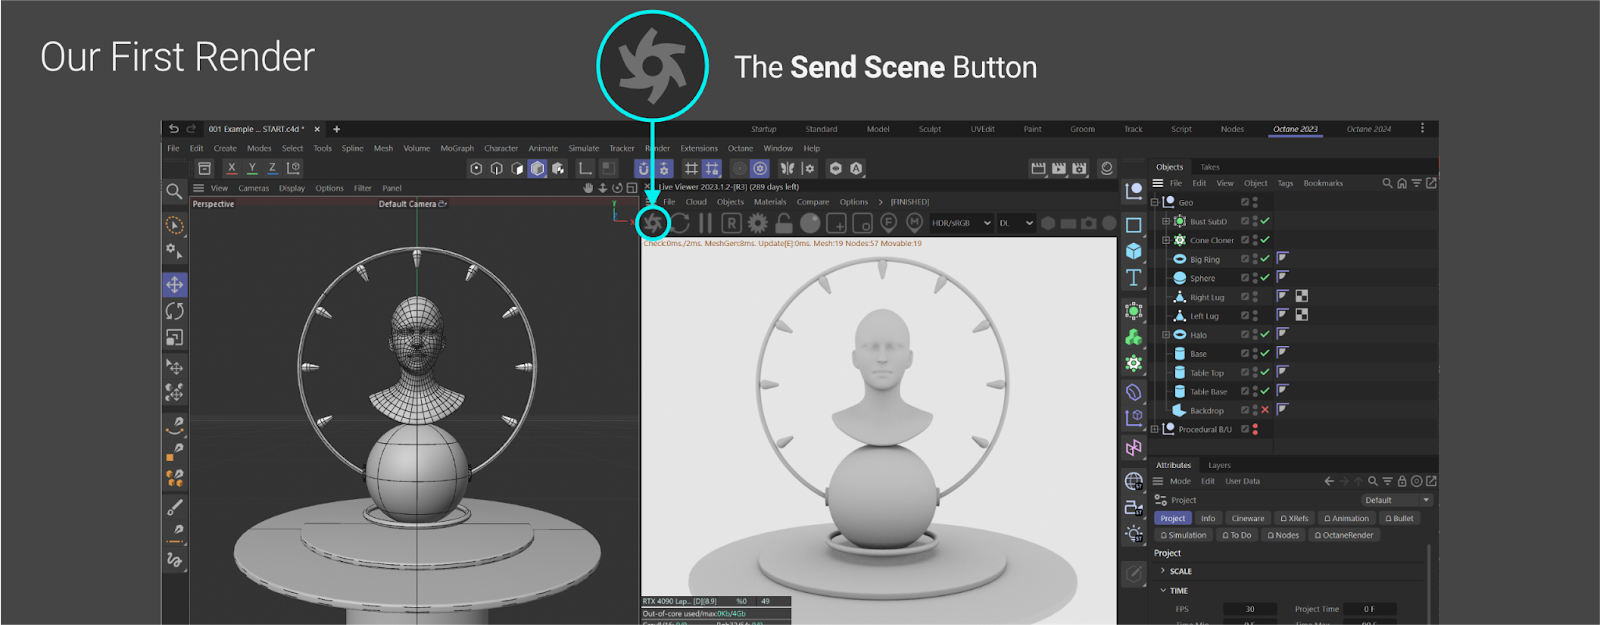
Task: Click the Octane Send Scene button
Action: click(x=653, y=223)
